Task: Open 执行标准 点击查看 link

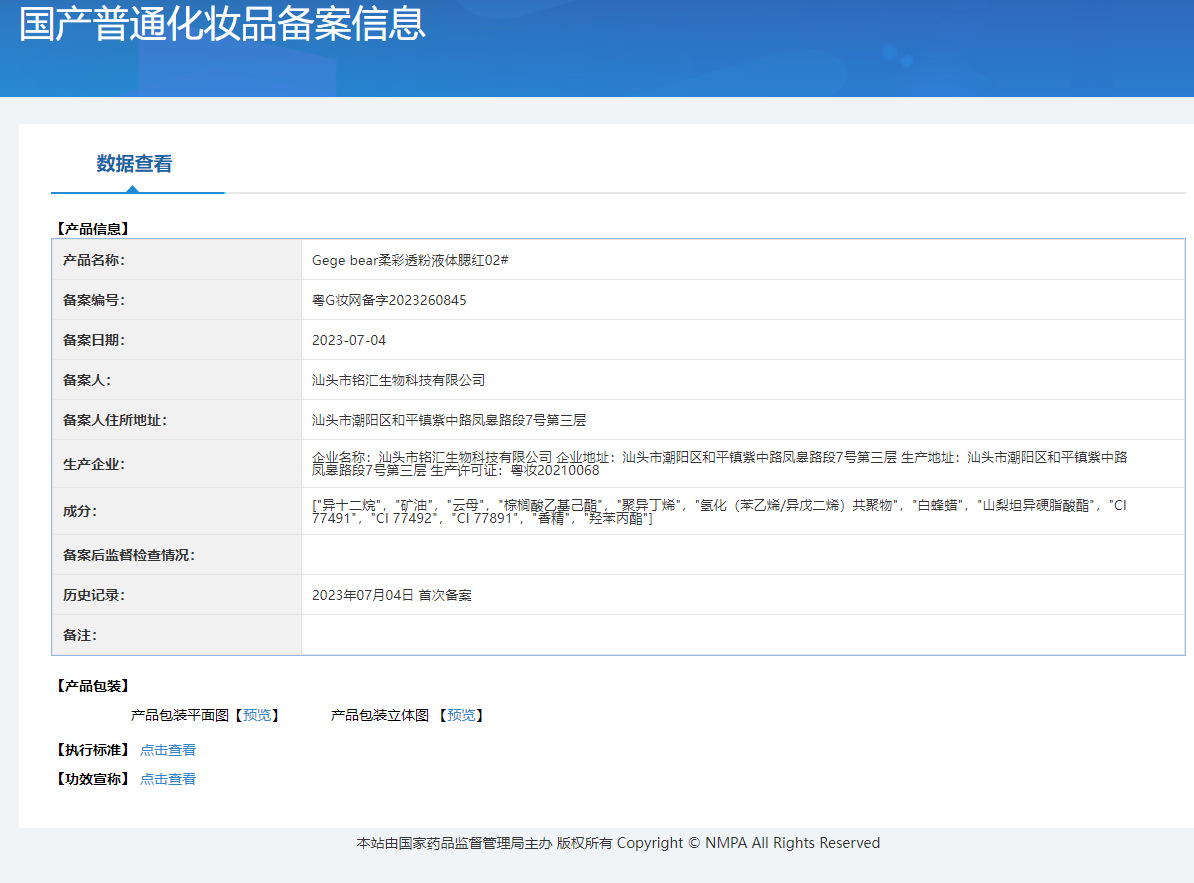Action: pos(168,750)
